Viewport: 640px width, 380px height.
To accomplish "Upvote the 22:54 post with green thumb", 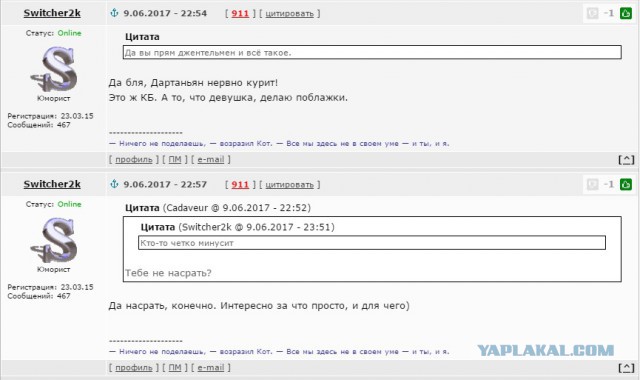I will point(626,13).
